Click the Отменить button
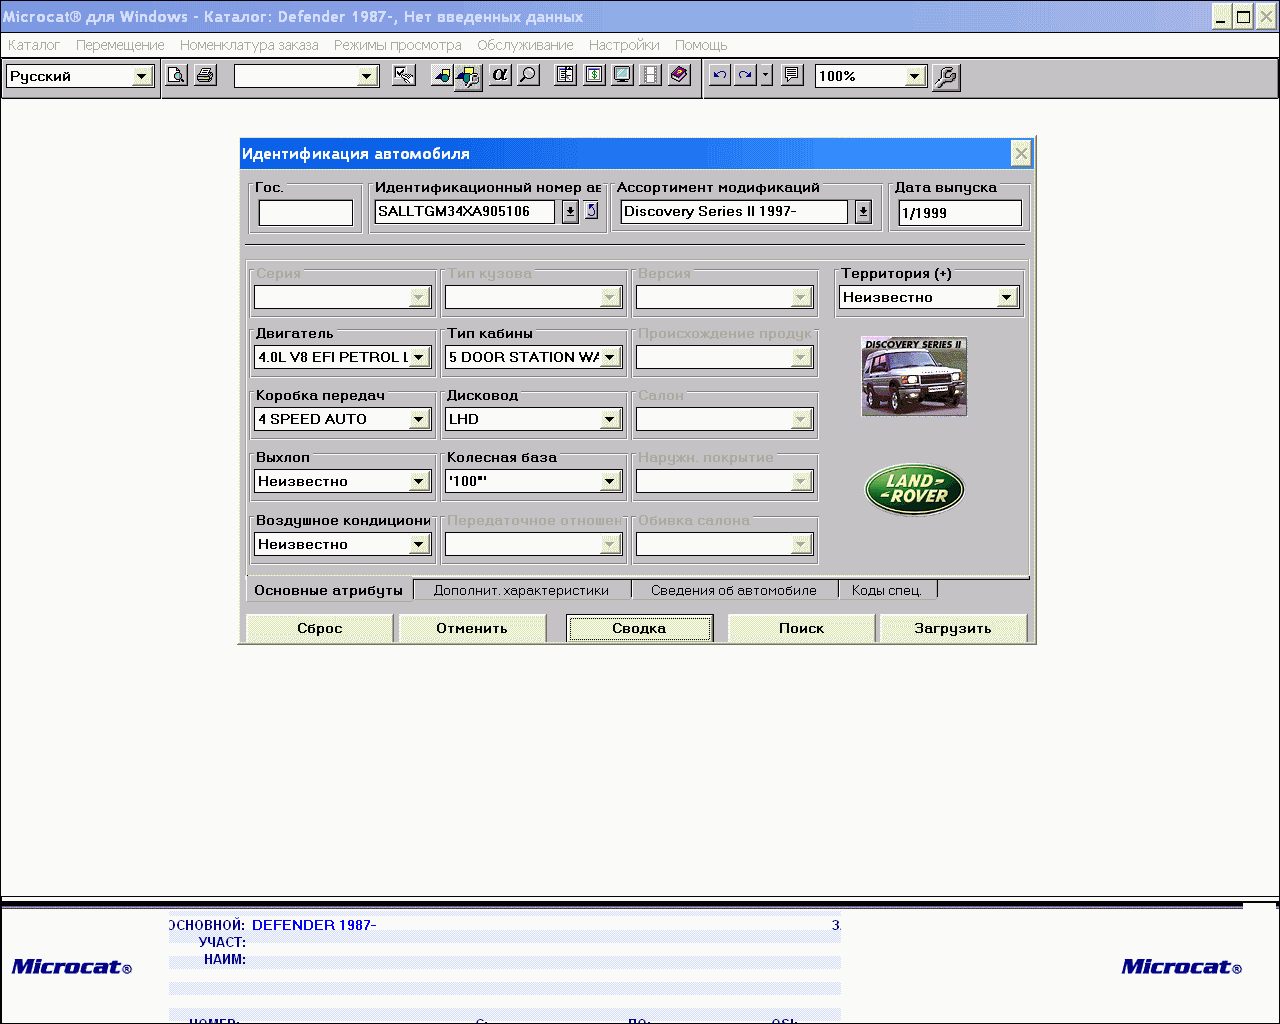Screen dimensions: 1280x1024 (472, 628)
